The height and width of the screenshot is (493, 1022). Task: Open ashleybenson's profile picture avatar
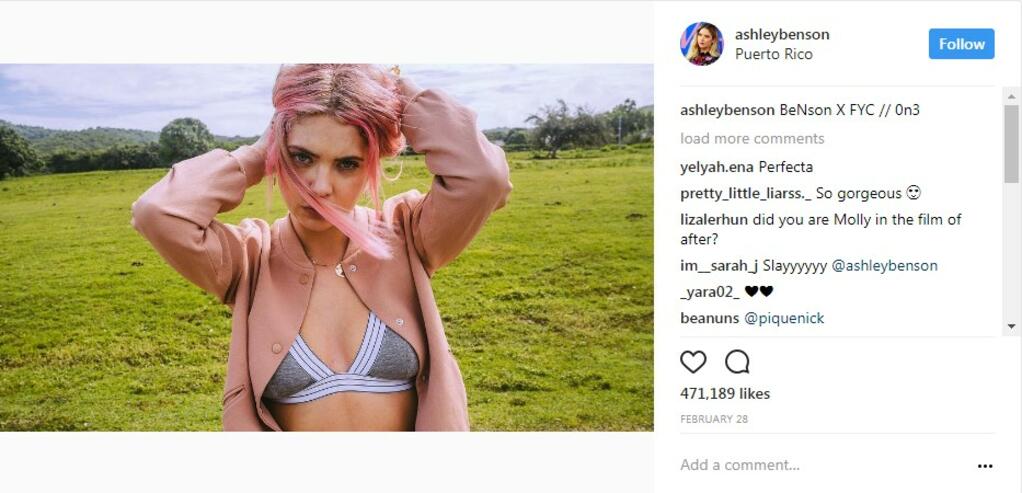(x=701, y=44)
